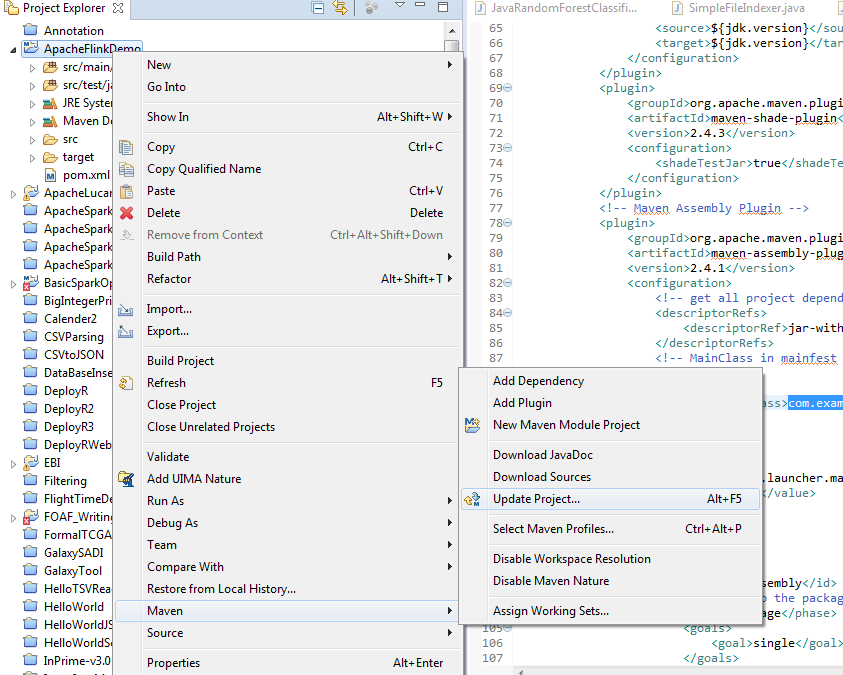Click the Paste clipboard icon
Image resolution: width=843 pixels, height=675 pixels.
(127, 191)
